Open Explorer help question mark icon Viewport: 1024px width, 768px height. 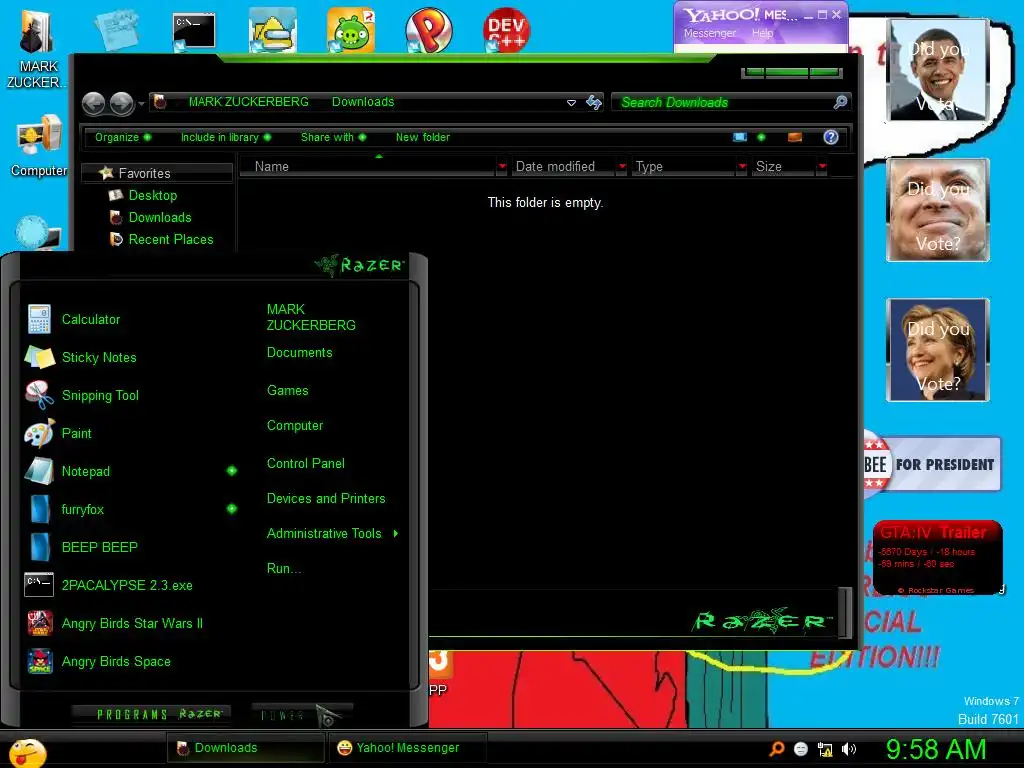click(831, 137)
